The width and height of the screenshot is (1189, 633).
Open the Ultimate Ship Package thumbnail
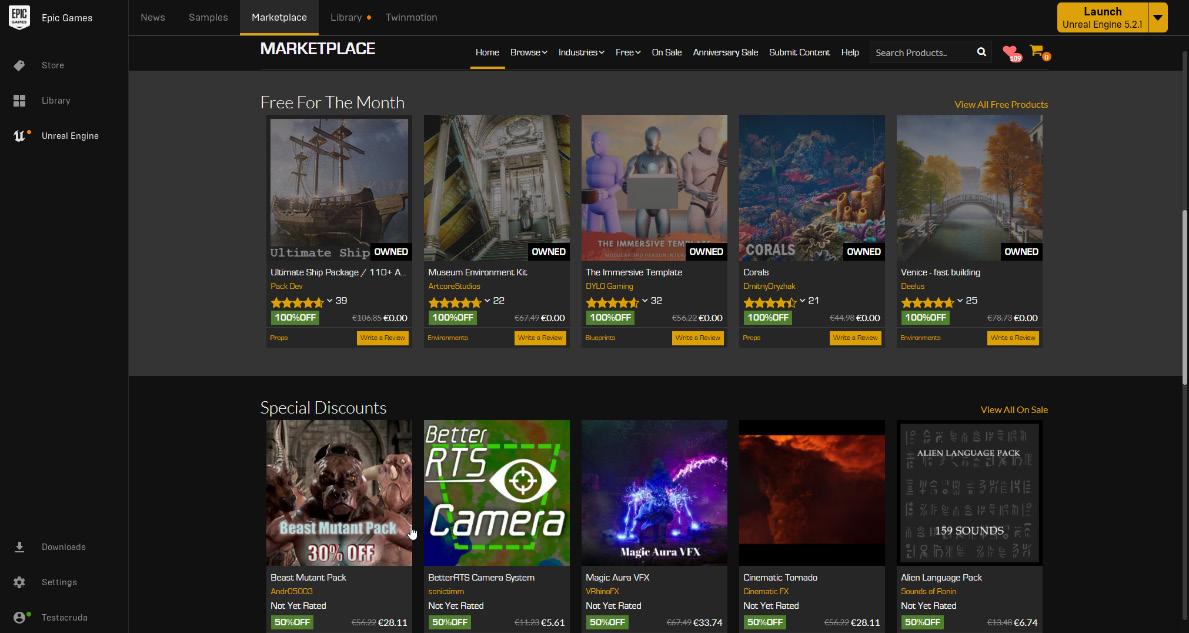[339, 188]
